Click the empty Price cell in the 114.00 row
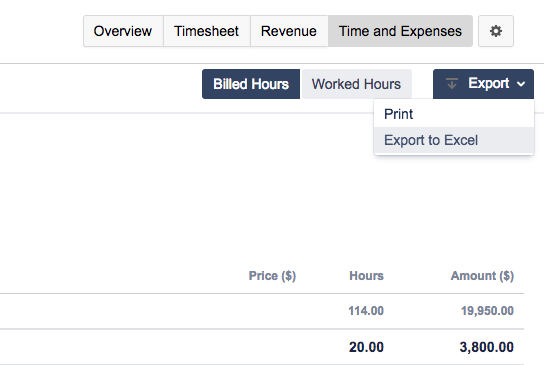Viewport: 544px width, 365px height. coord(272,311)
